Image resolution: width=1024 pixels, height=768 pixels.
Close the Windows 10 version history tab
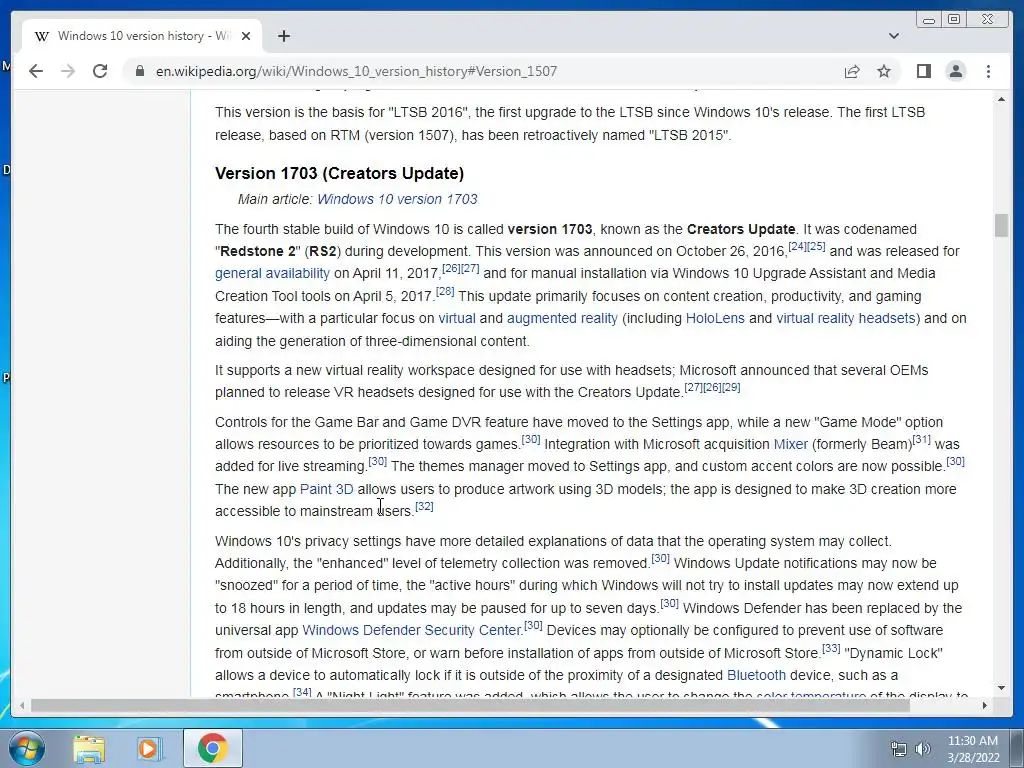(x=246, y=36)
